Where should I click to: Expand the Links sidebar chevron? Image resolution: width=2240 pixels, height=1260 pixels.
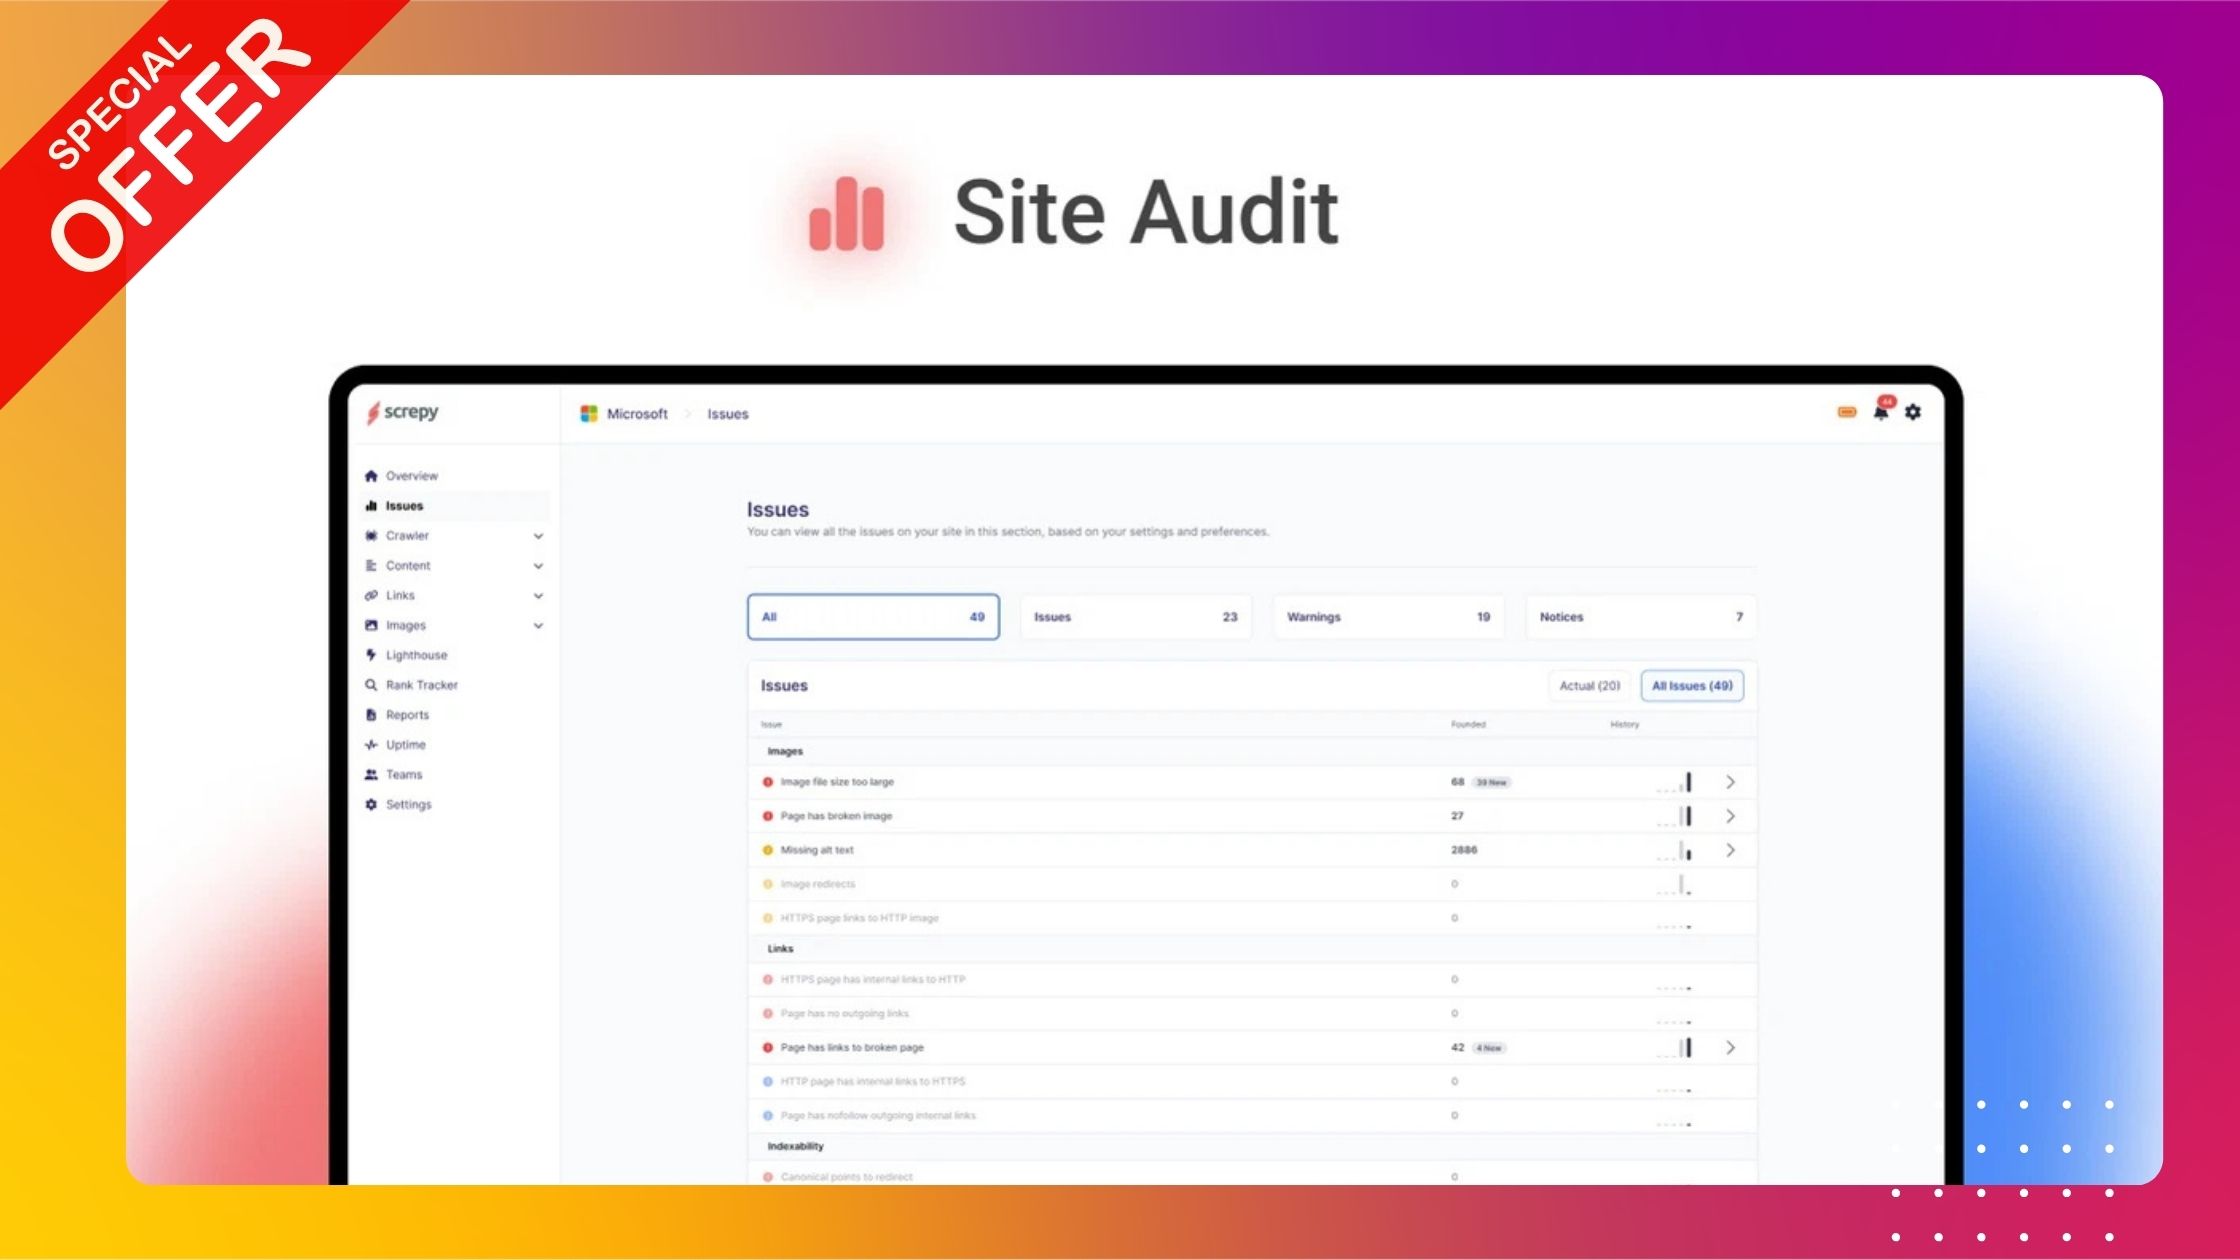(538, 596)
